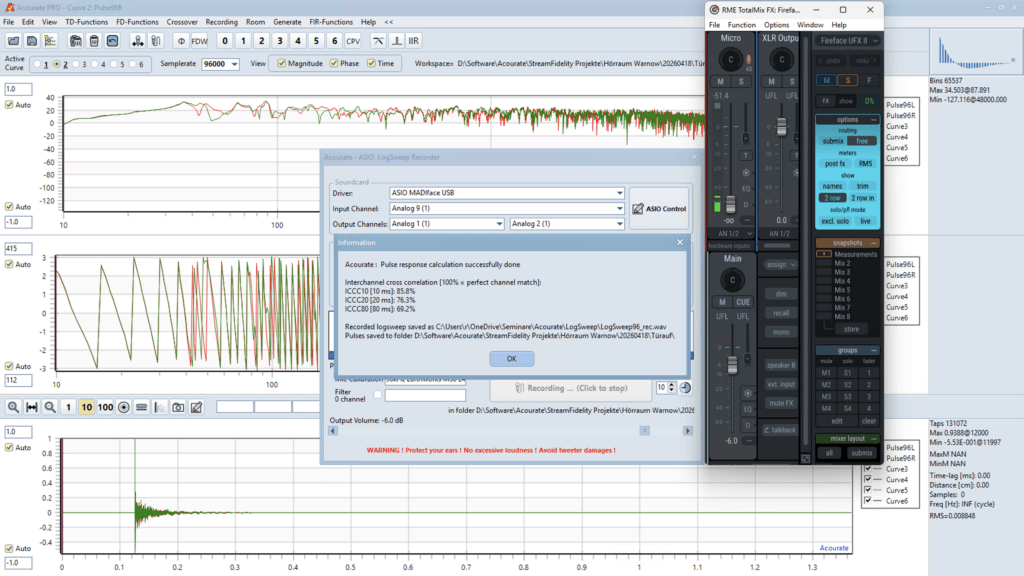
Task: Open the FIR-Functions menu
Action: 333,21
